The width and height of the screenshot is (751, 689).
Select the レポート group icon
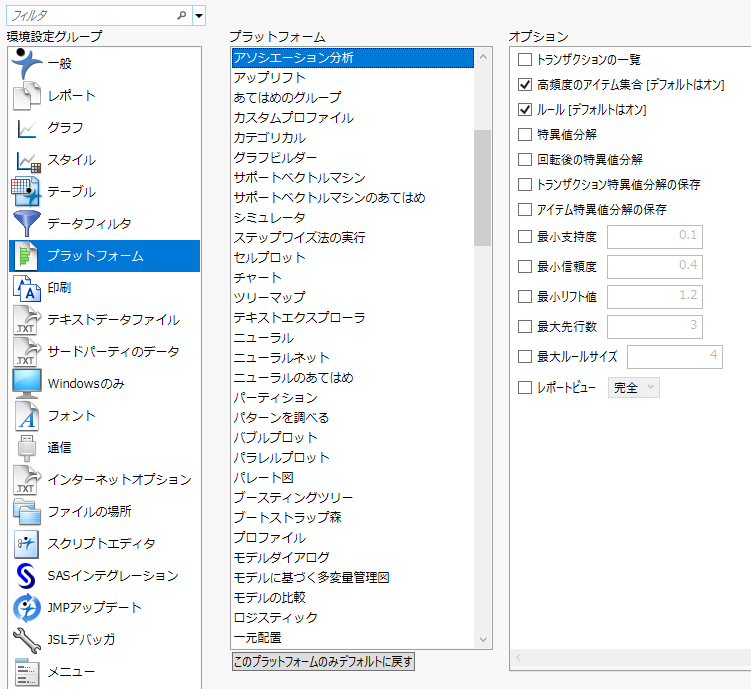point(26,96)
